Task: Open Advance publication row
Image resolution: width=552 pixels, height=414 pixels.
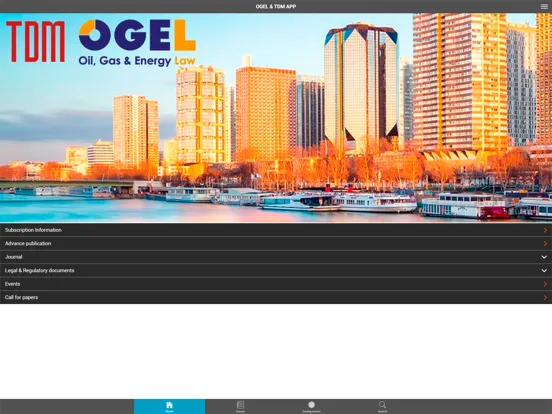Action: [276, 243]
